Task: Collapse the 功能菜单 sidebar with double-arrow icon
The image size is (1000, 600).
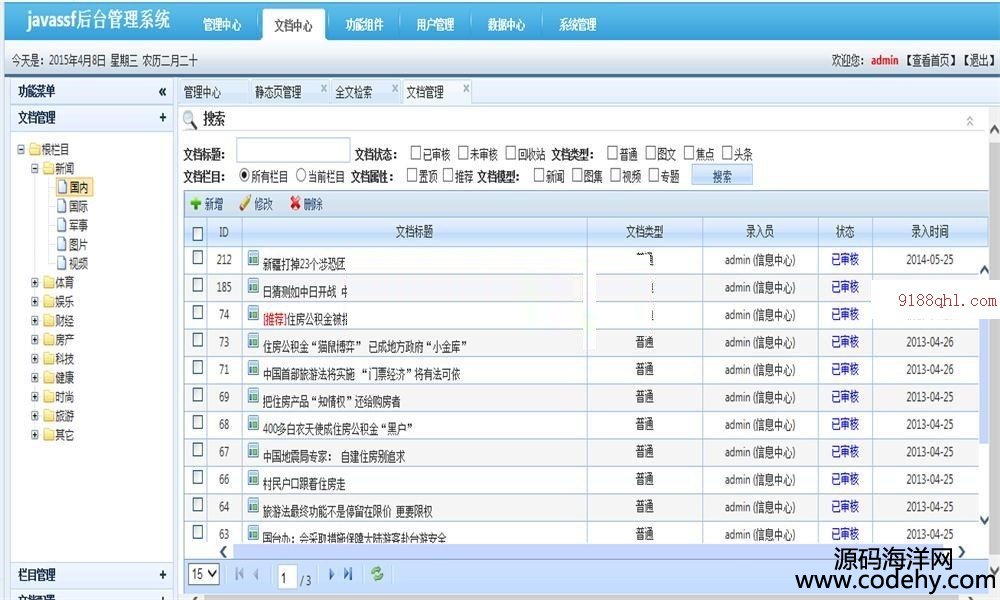Action: click(163, 92)
